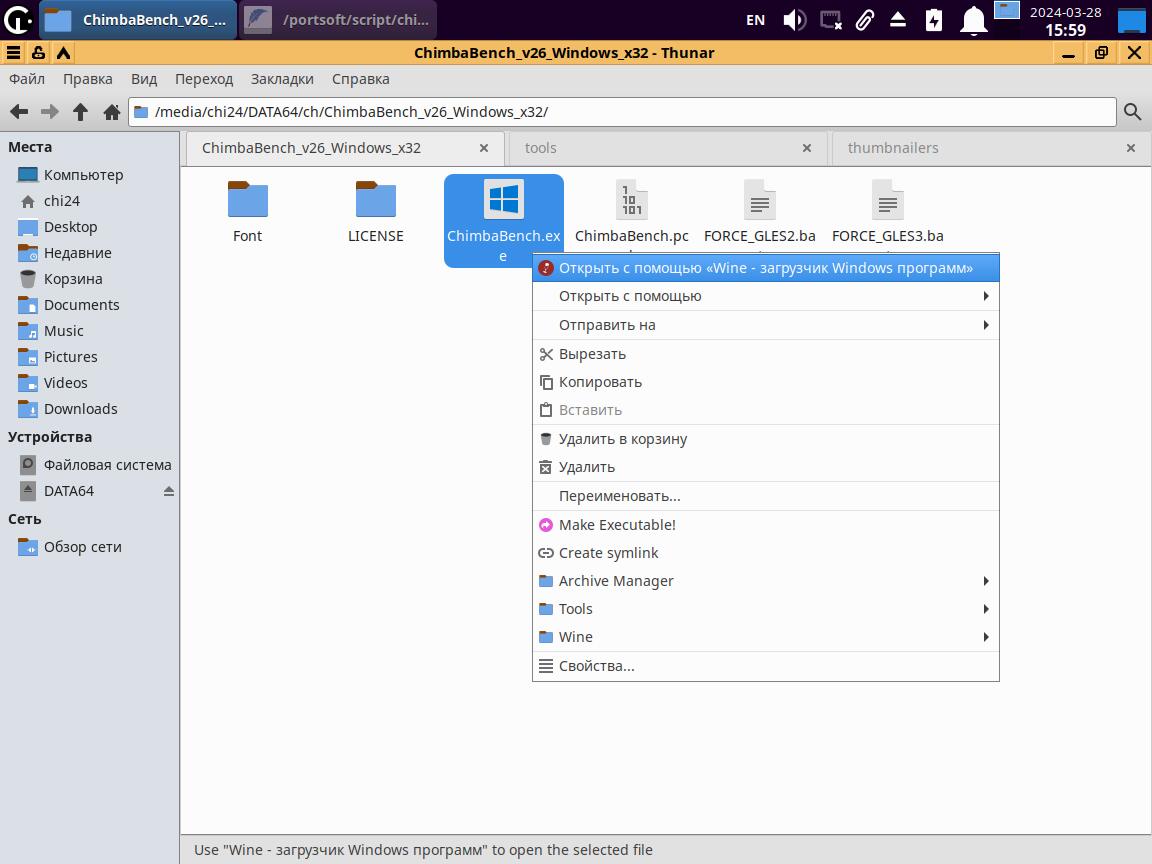Click the search magnifier icon
Image resolution: width=1152 pixels, height=864 pixels.
(x=1132, y=112)
